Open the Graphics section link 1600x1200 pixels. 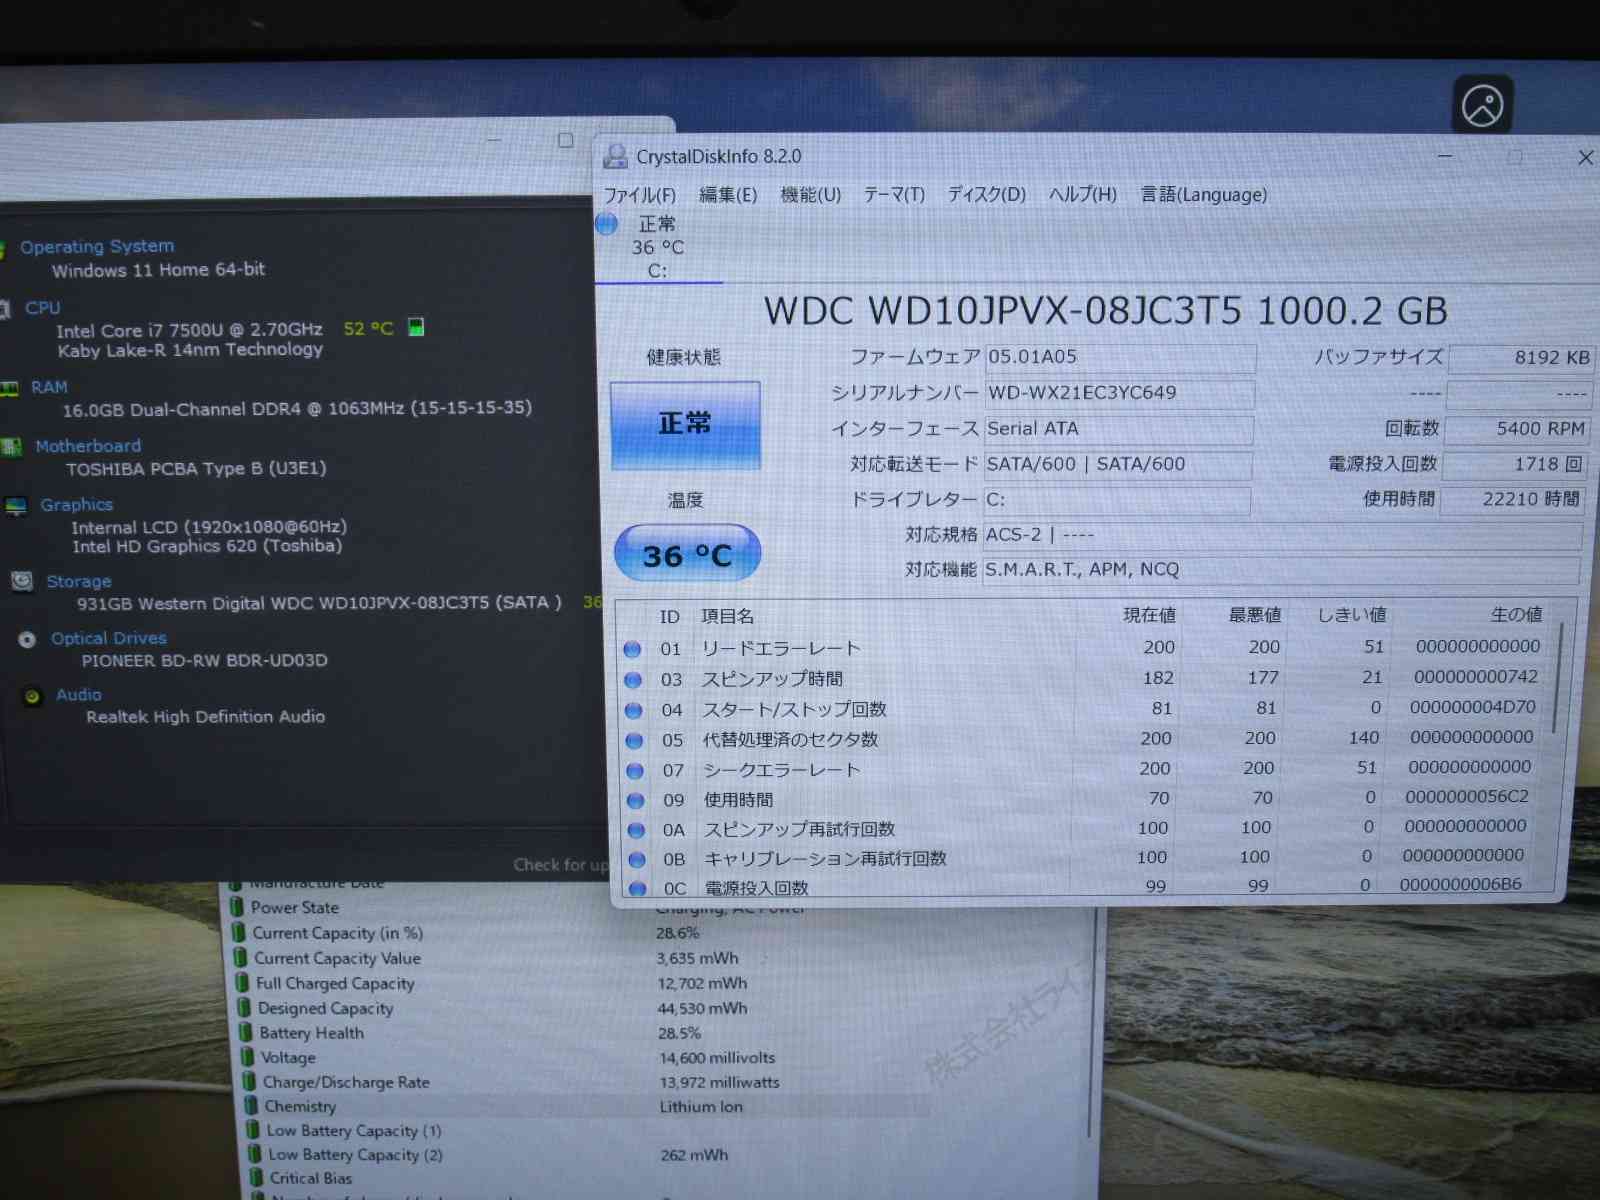pyautogui.click(x=76, y=505)
